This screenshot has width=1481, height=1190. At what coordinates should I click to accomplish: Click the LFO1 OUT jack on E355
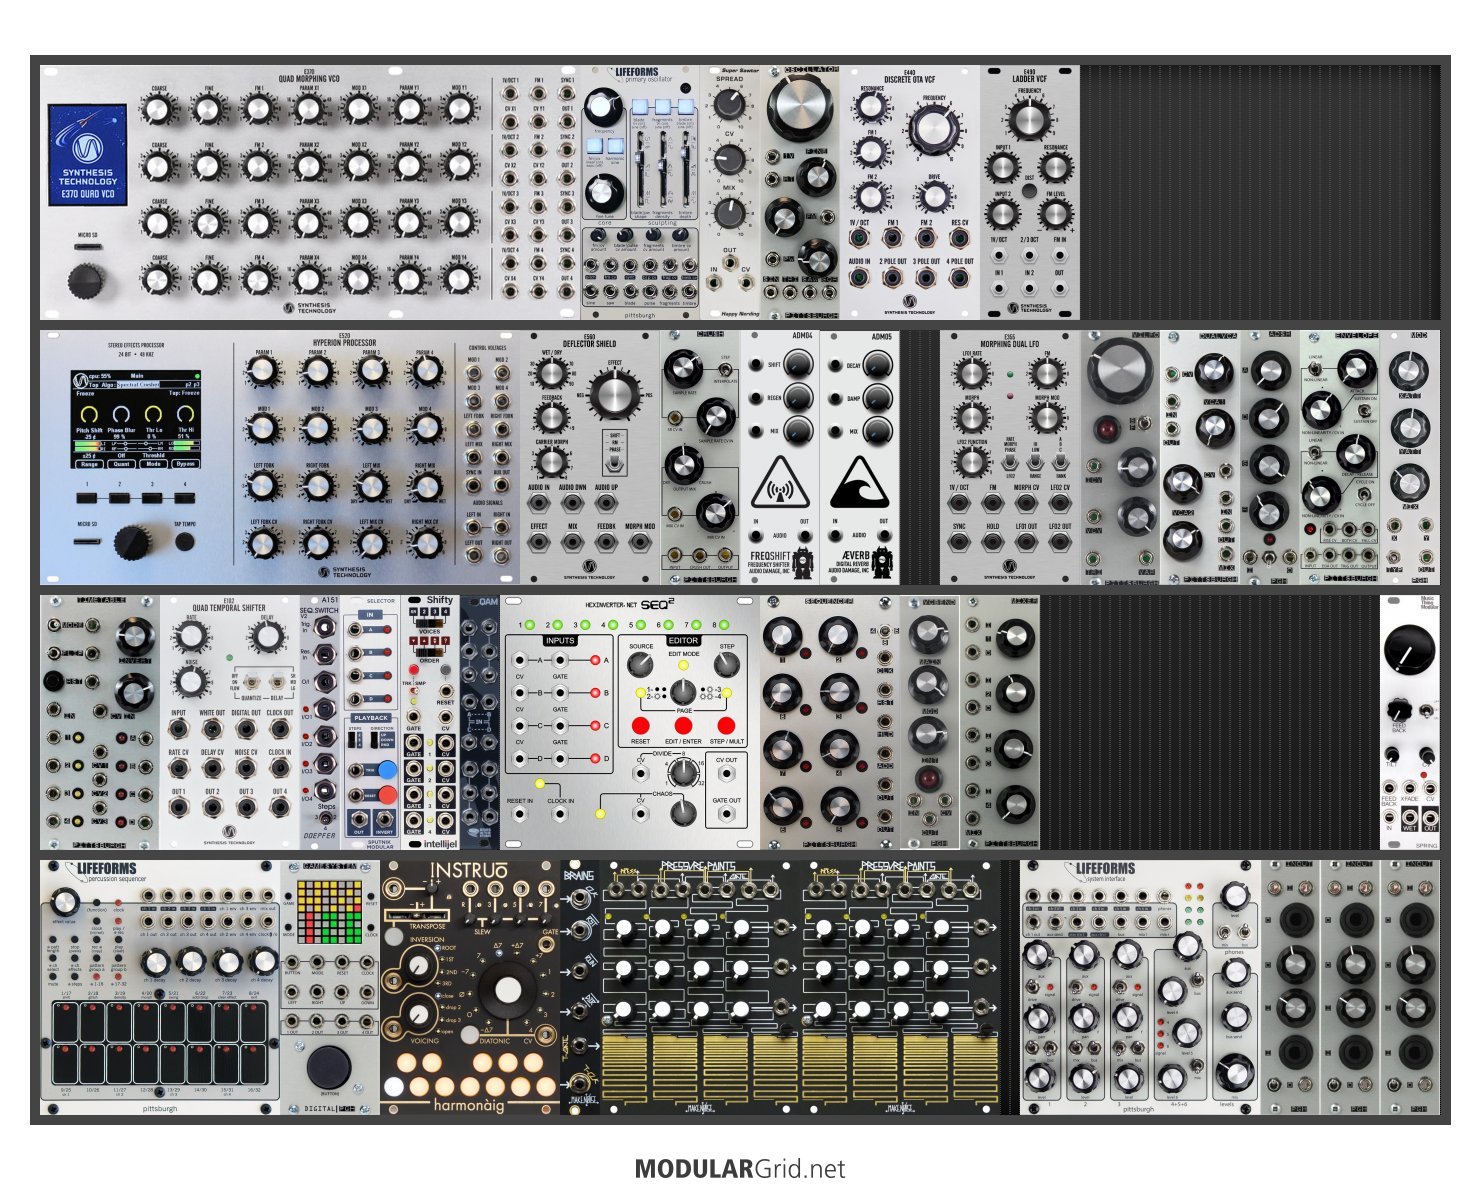[1026, 543]
